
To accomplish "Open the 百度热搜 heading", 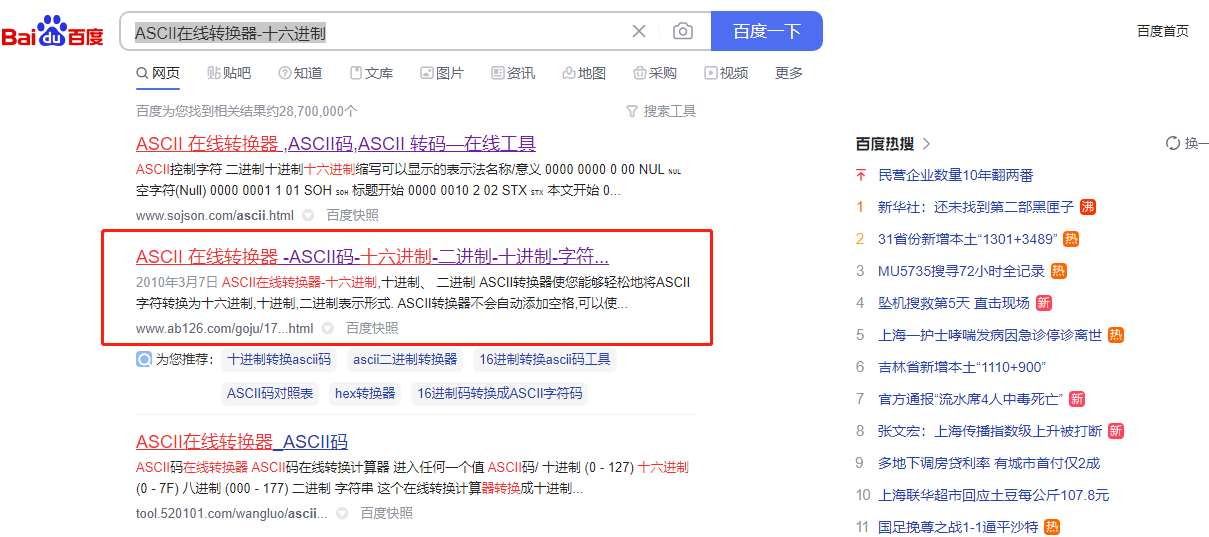I will click(885, 144).
